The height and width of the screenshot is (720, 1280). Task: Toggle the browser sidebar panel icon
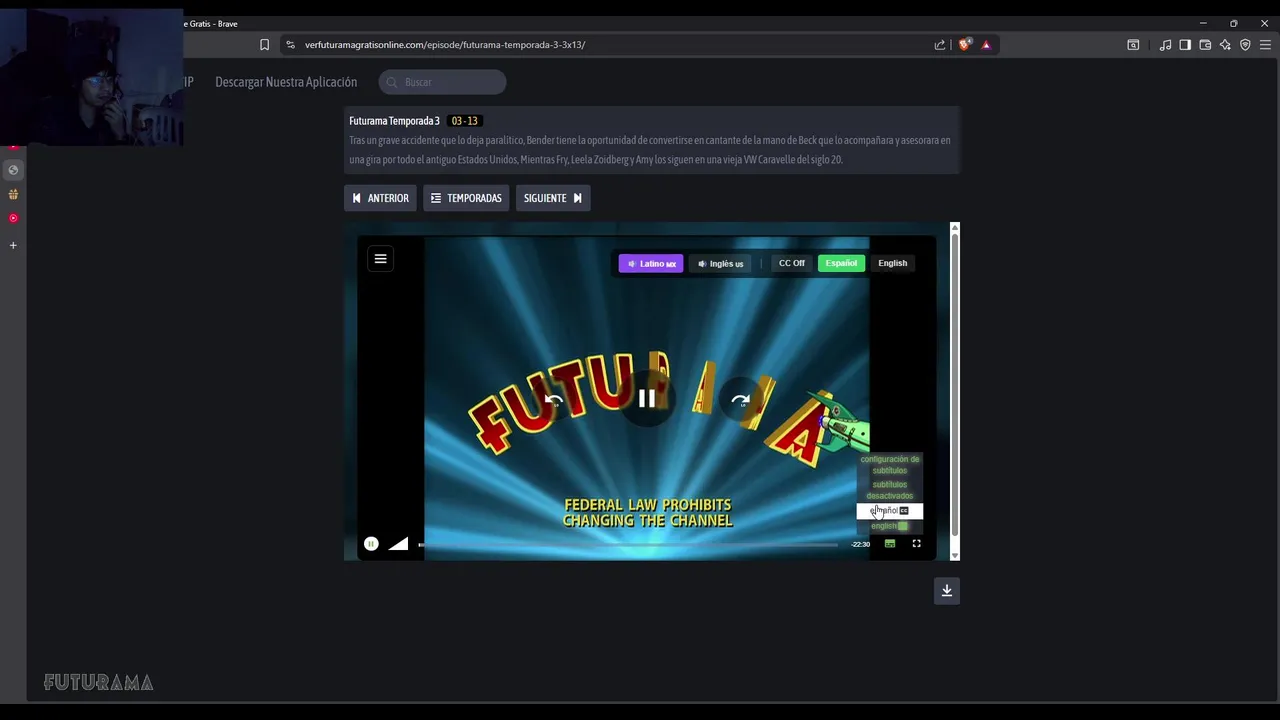click(1185, 45)
